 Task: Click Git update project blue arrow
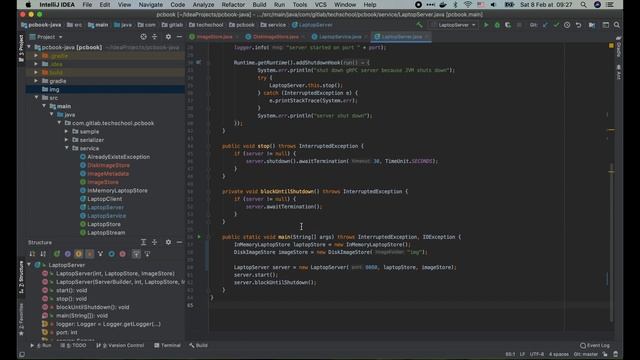coord(545,25)
